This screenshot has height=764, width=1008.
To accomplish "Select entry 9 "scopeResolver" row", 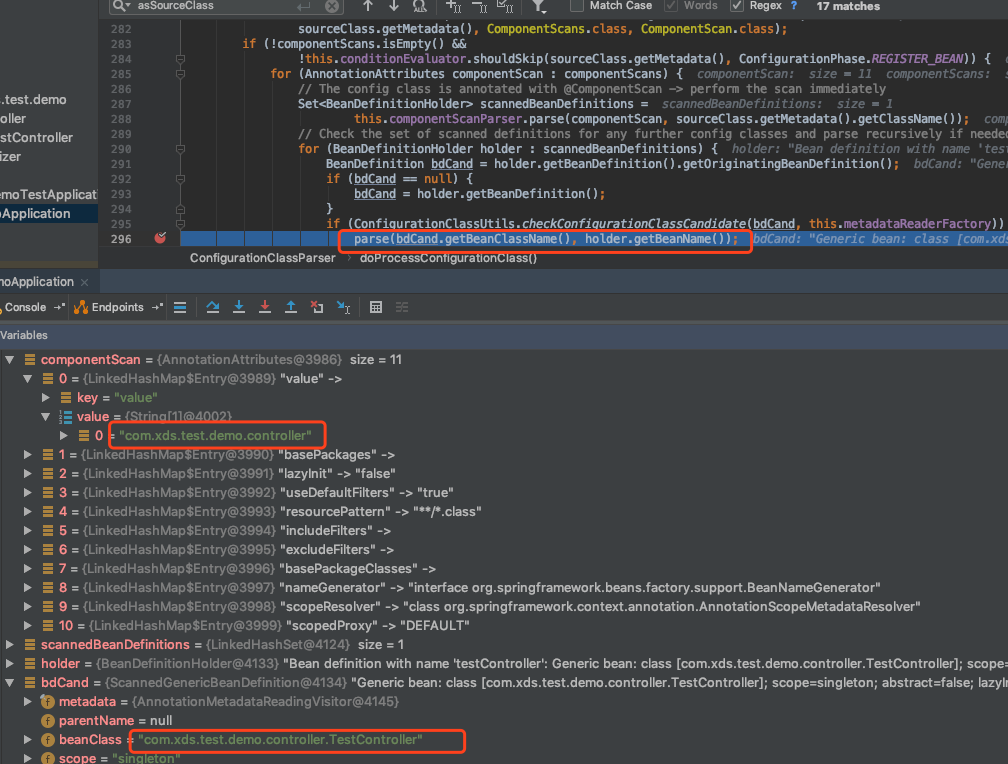I will click(504, 606).
